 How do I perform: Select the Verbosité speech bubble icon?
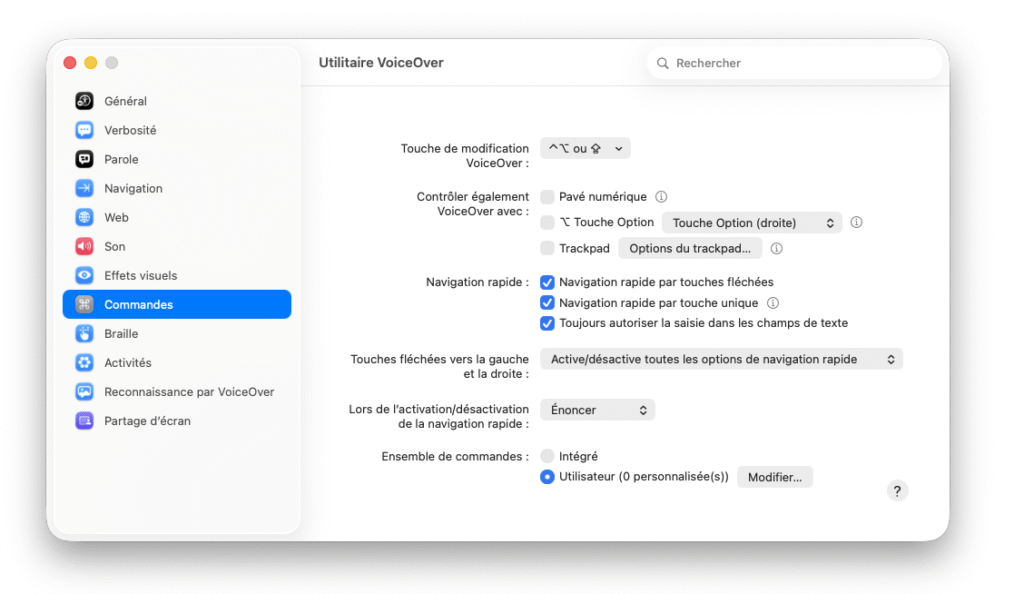click(x=84, y=130)
